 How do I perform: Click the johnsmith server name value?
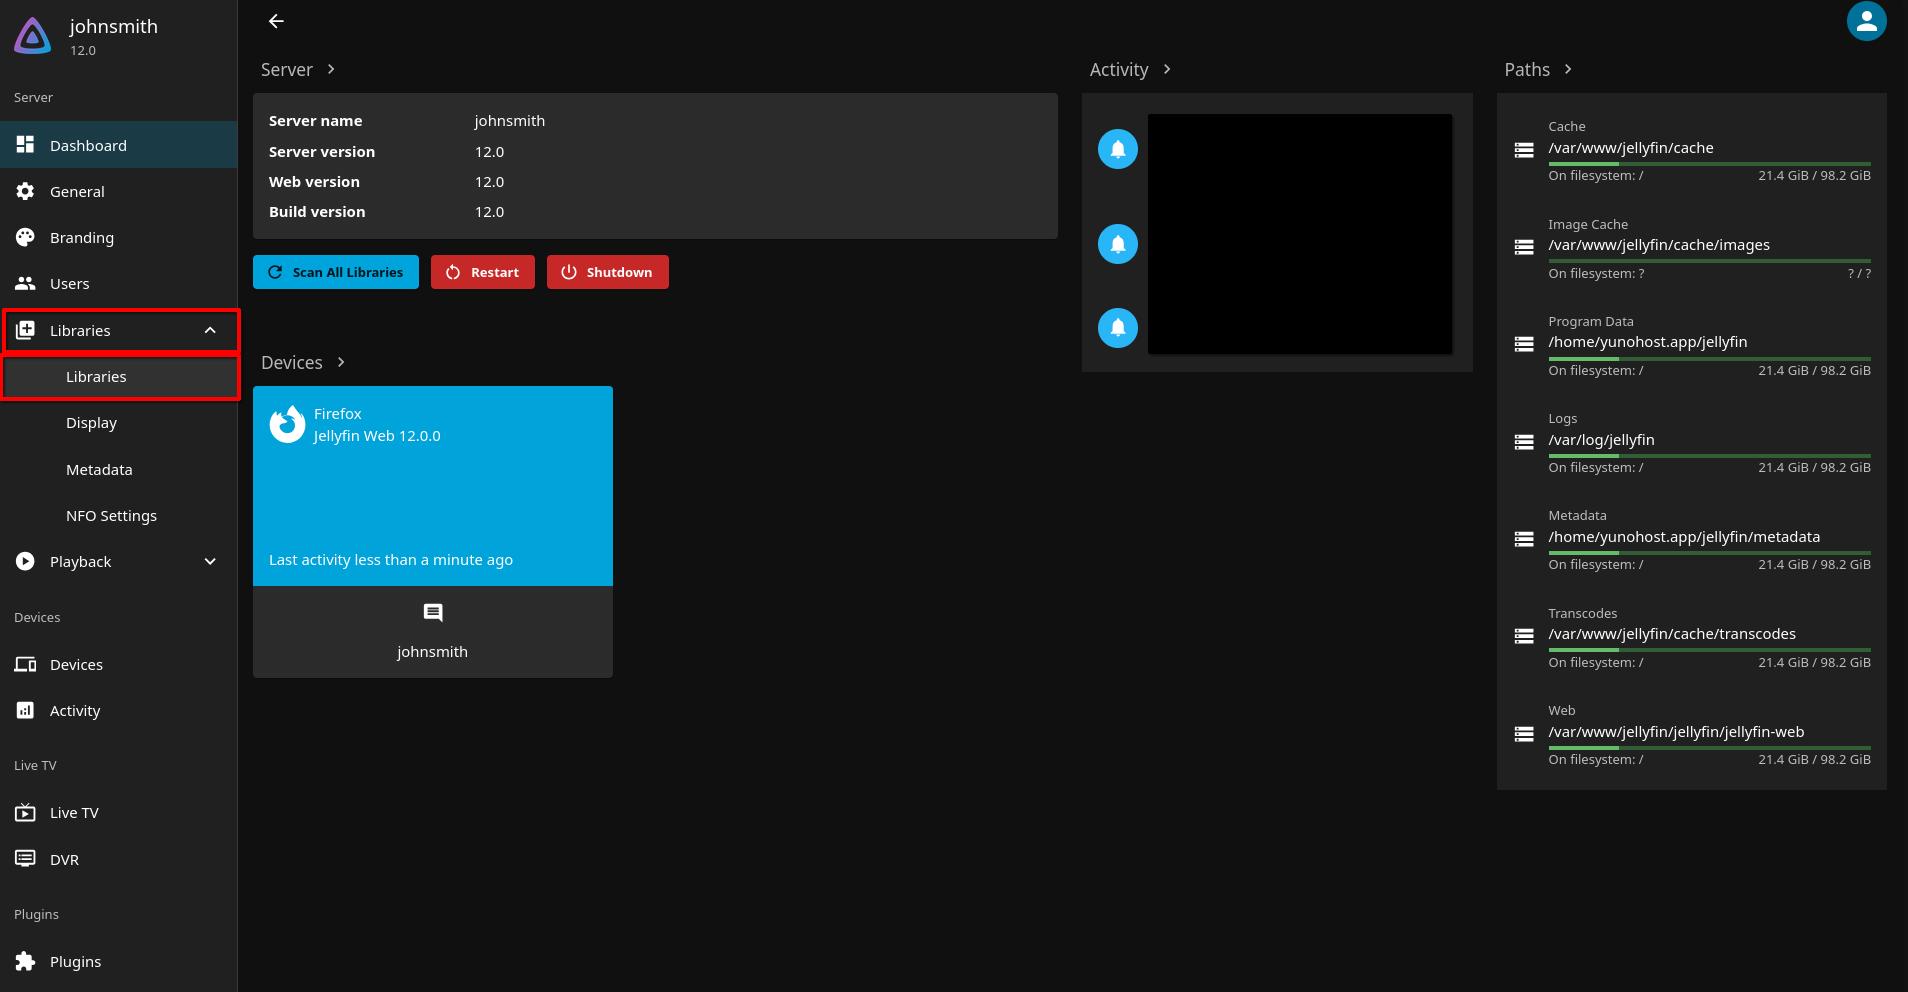[510, 121]
